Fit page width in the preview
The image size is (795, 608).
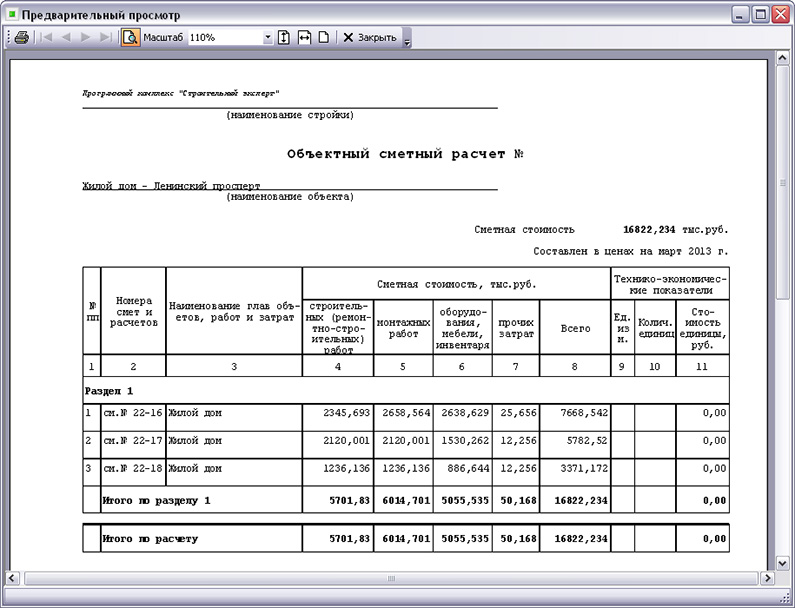click(304, 38)
